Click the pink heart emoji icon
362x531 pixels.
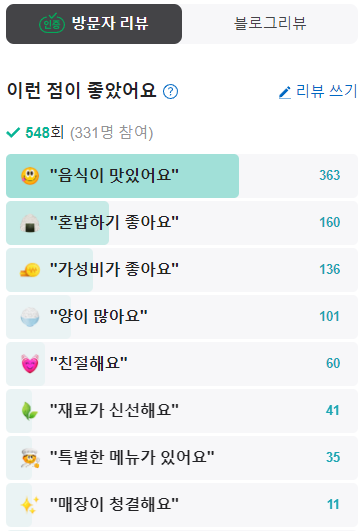click(x=30, y=364)
